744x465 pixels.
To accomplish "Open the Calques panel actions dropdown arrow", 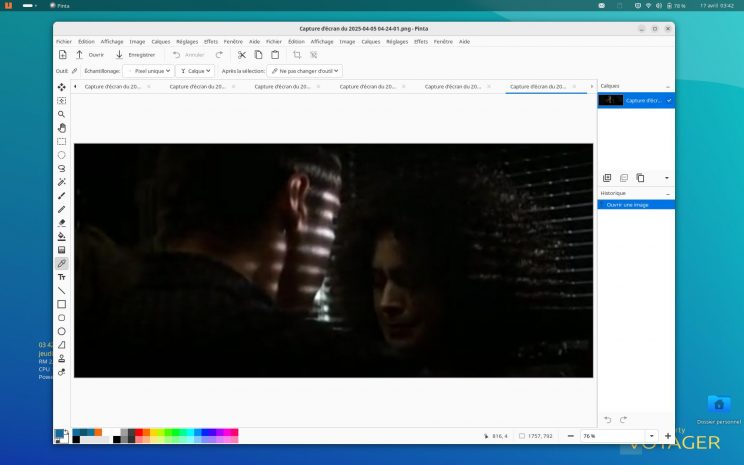I will [x=667, y=178].
